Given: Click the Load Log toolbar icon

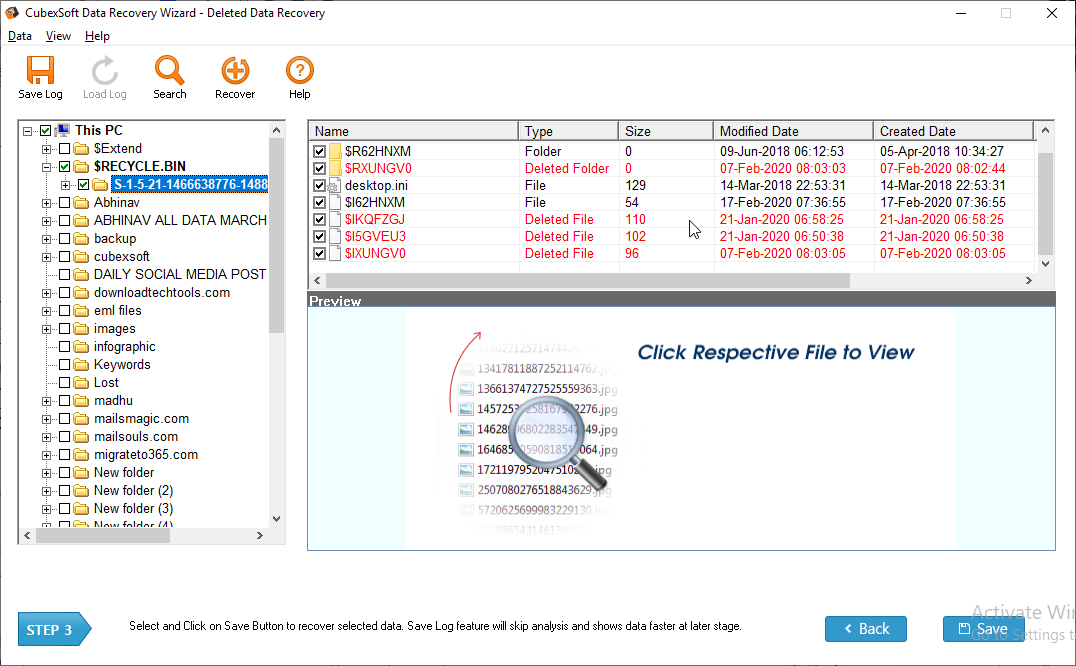Looking at the screenshot, I should tap(104, 71).
